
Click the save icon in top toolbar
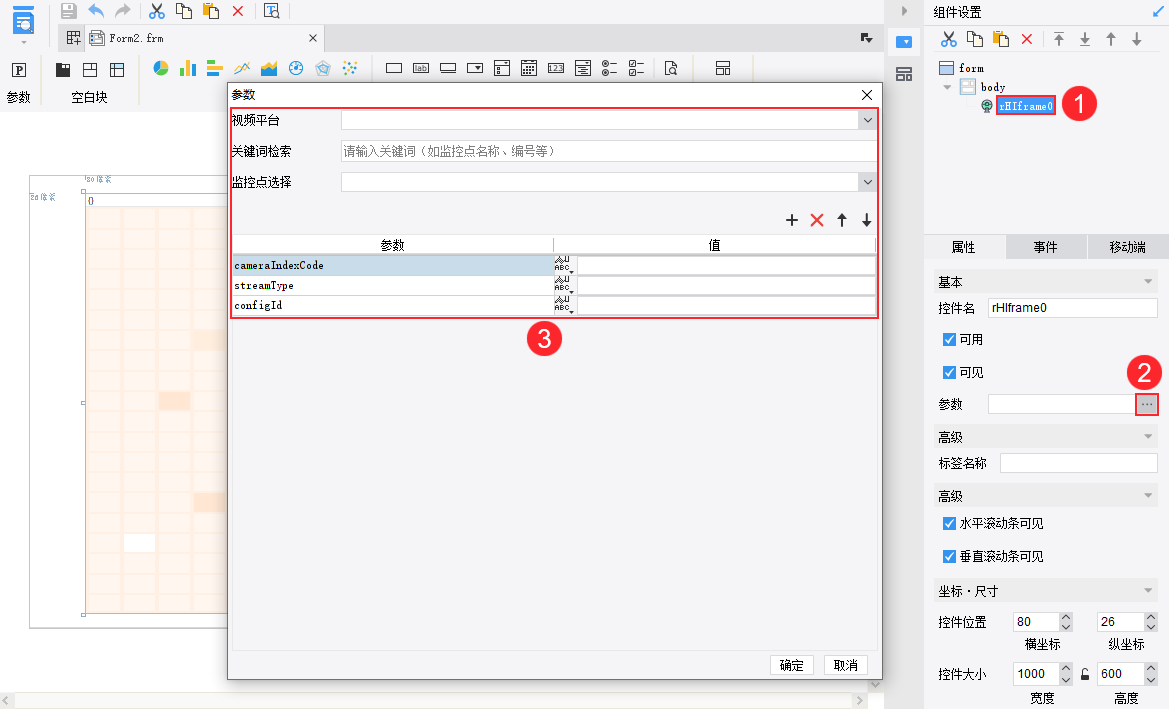coord(69,11)
